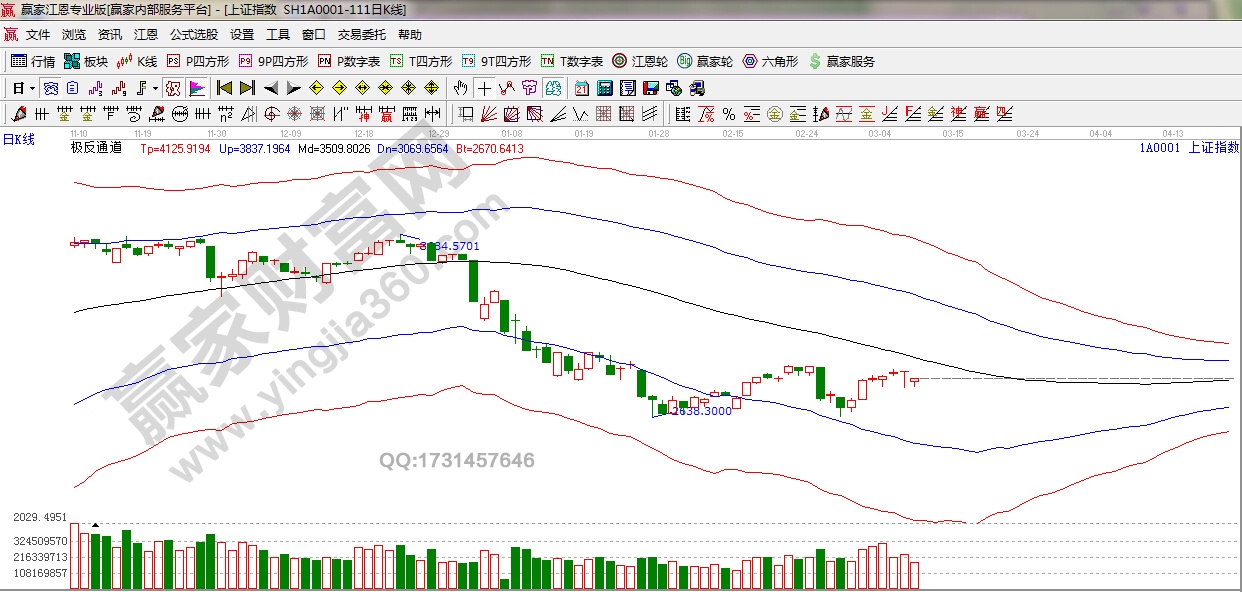The image size is (1242, 592).
Task: Click the yellow diamond with a right arrow
Action: (x=339, y=87)
